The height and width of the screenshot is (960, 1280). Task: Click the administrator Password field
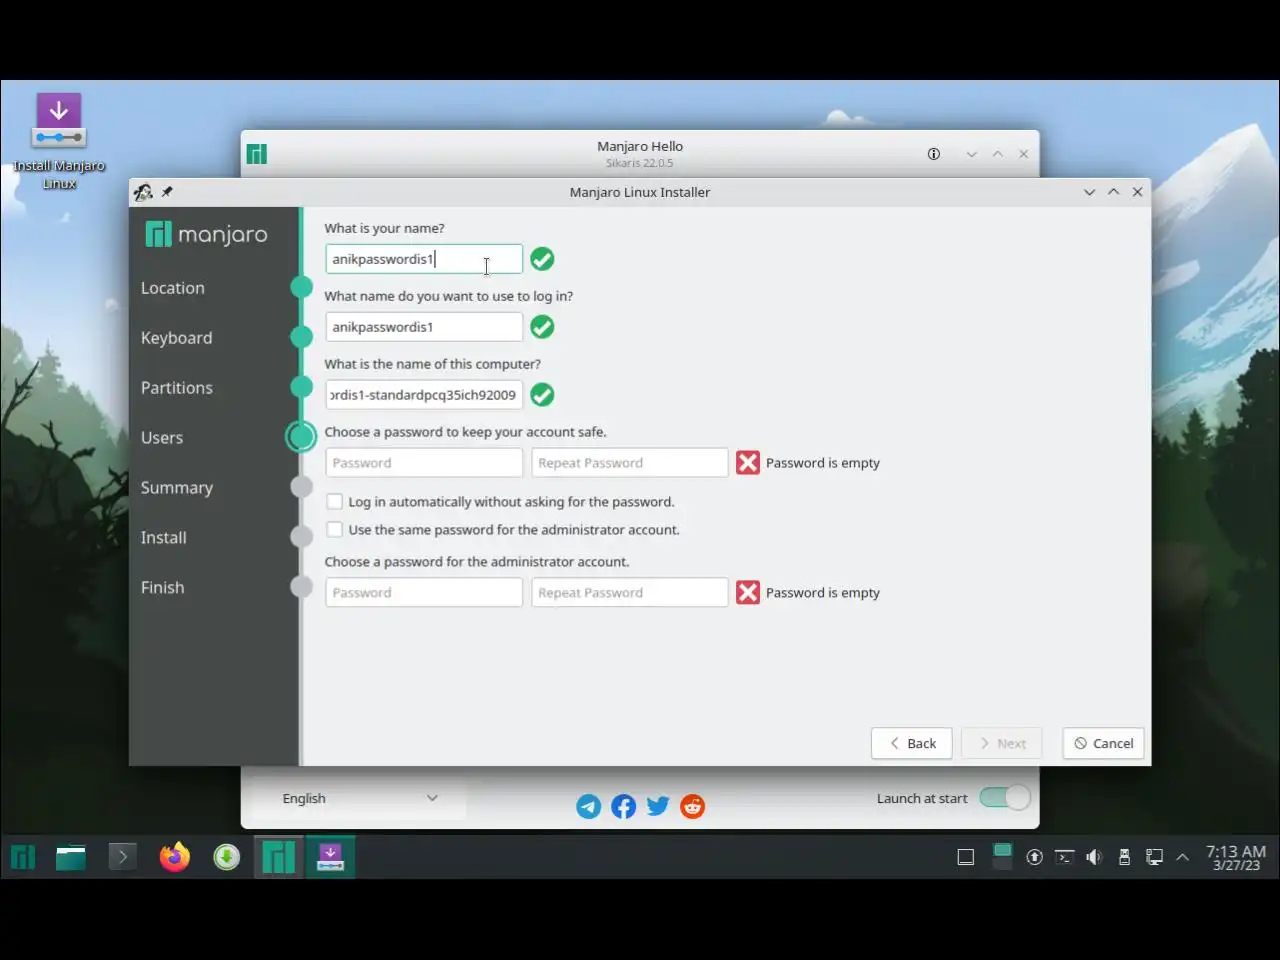(424, 593)
